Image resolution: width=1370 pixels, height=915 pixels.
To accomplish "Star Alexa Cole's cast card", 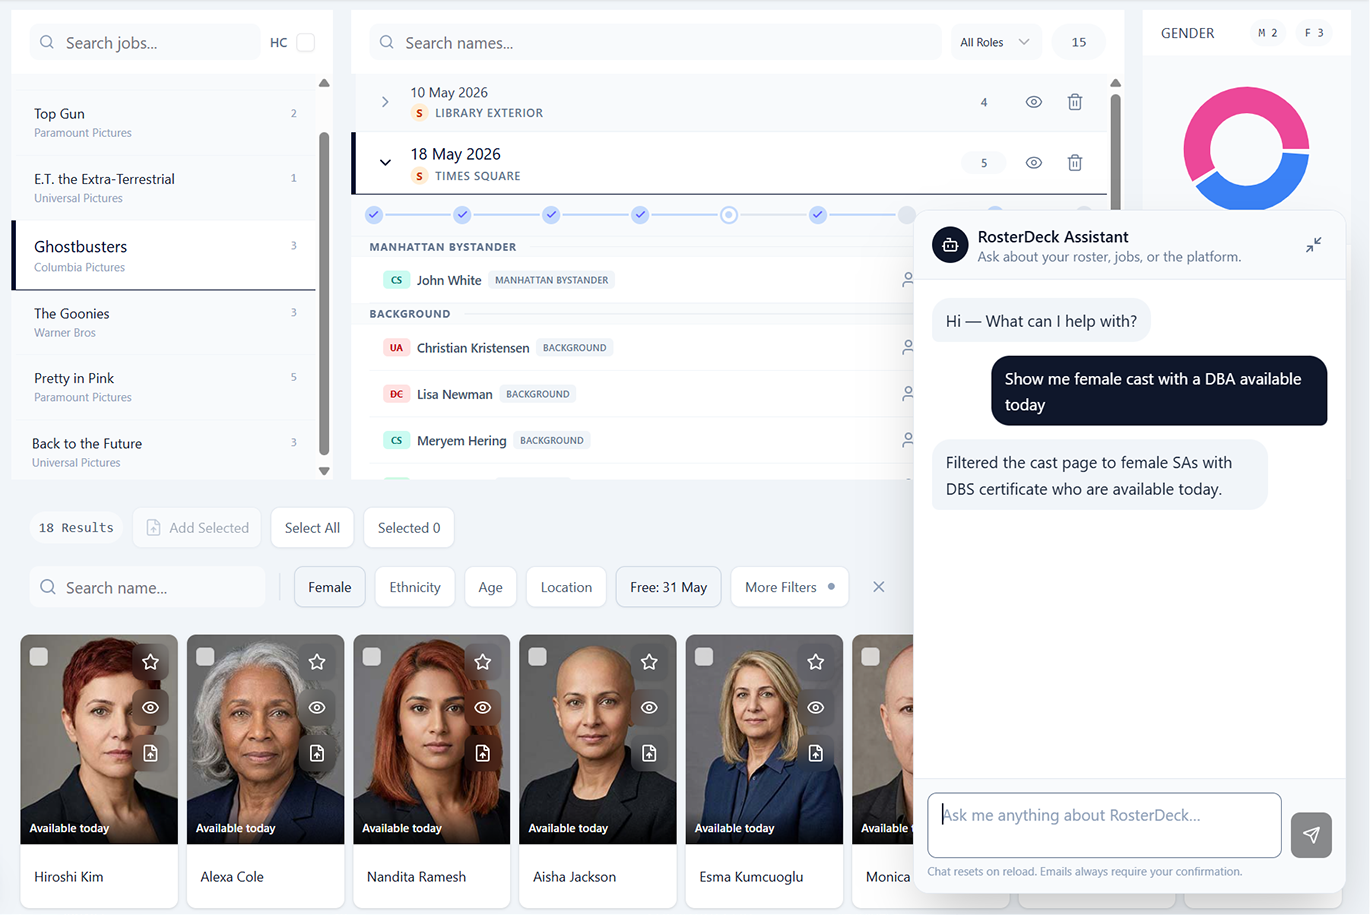I will [317, 662].
